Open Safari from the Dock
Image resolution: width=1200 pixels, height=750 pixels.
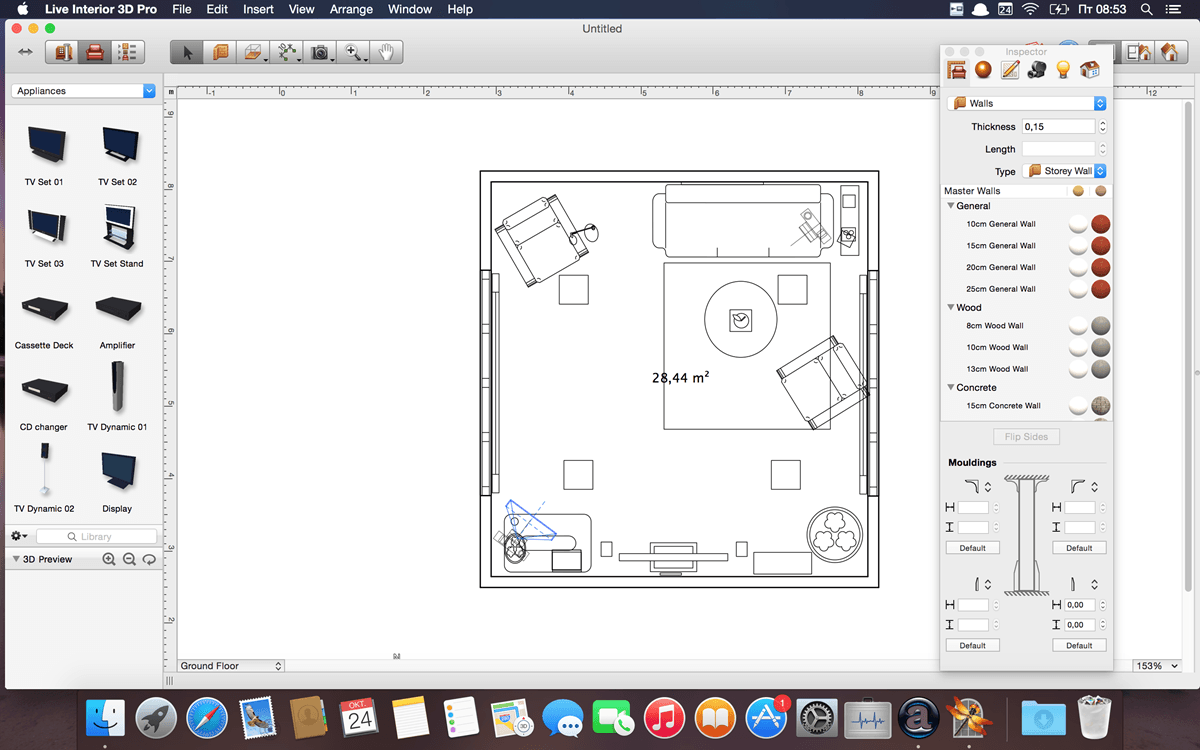208,717
